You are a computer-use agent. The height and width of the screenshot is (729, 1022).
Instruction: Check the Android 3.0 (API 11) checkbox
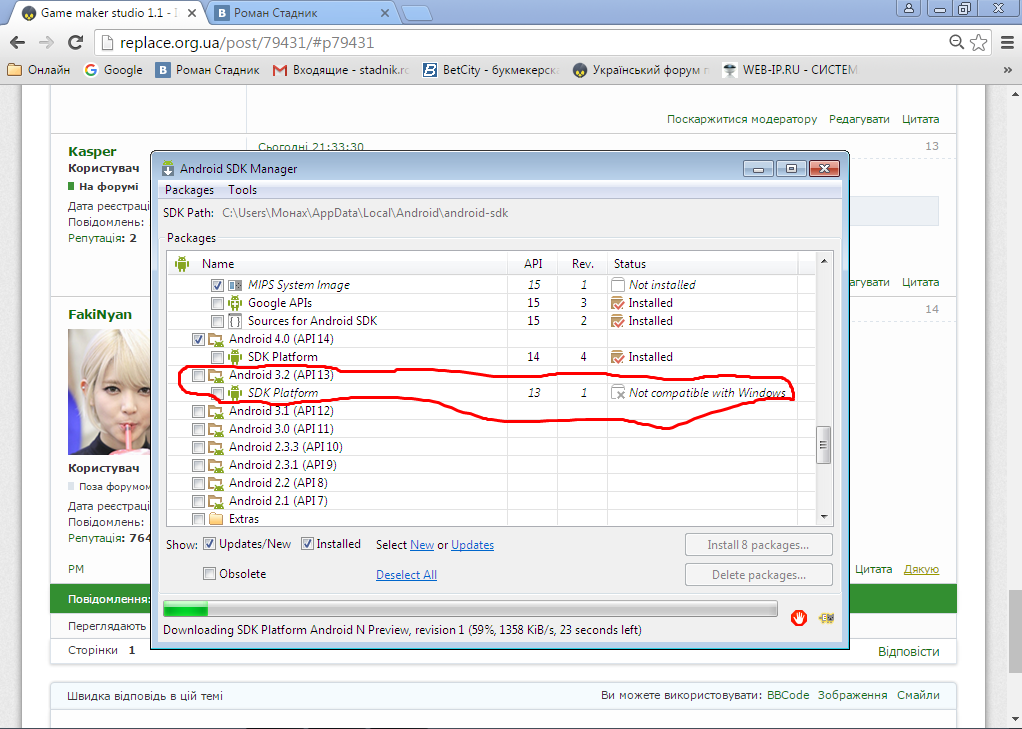tap(198, 429)
